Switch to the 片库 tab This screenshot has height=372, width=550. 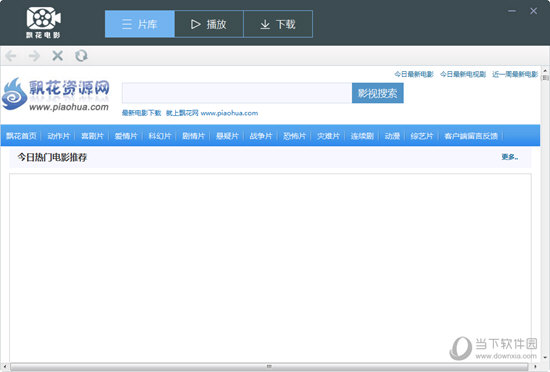(x=140, y=24)
